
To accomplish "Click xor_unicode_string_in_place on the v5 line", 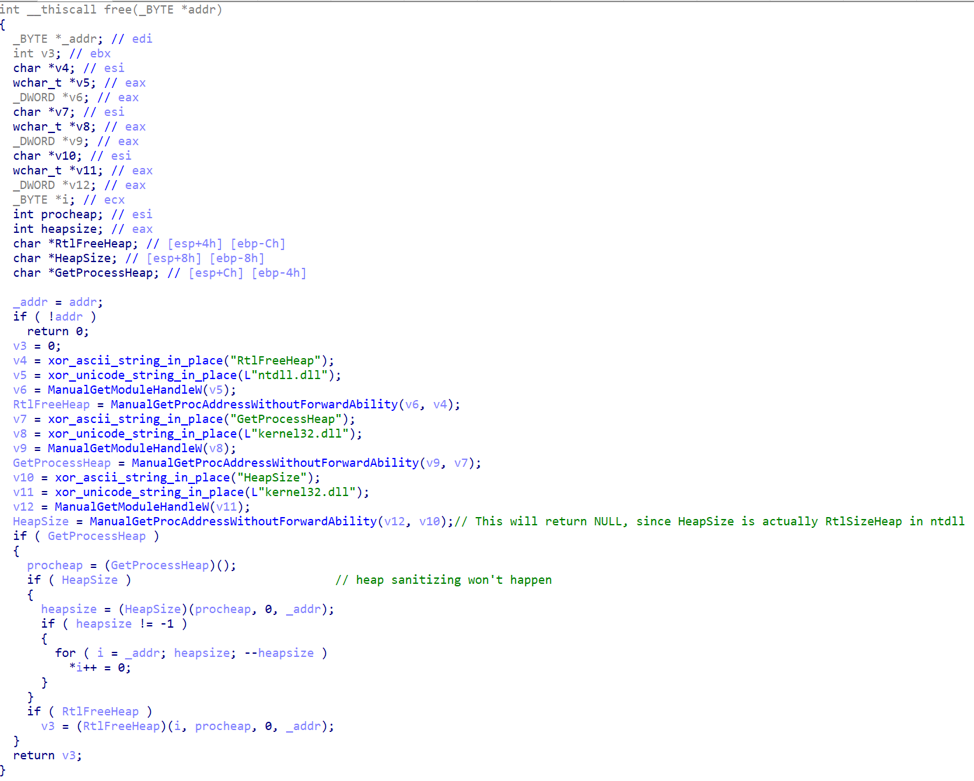I will coord(142,375).
